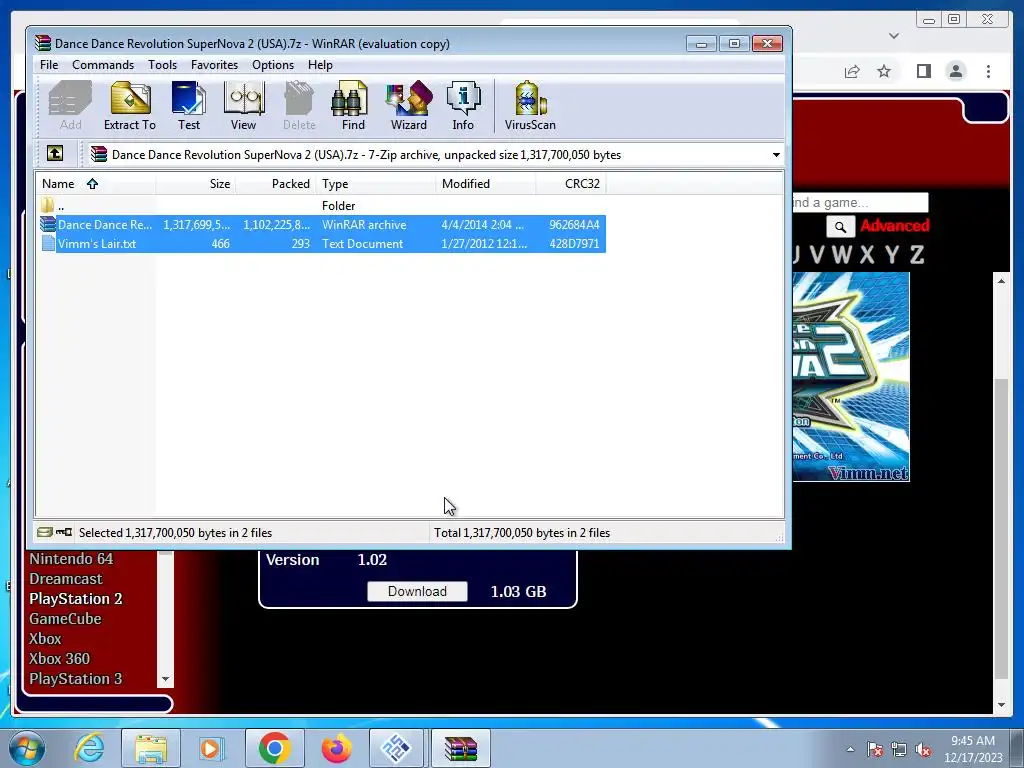Sort files by Name column header
The width and height of the screenshot is (1024, 768).
pyautogui.click(x=95, y=184)
